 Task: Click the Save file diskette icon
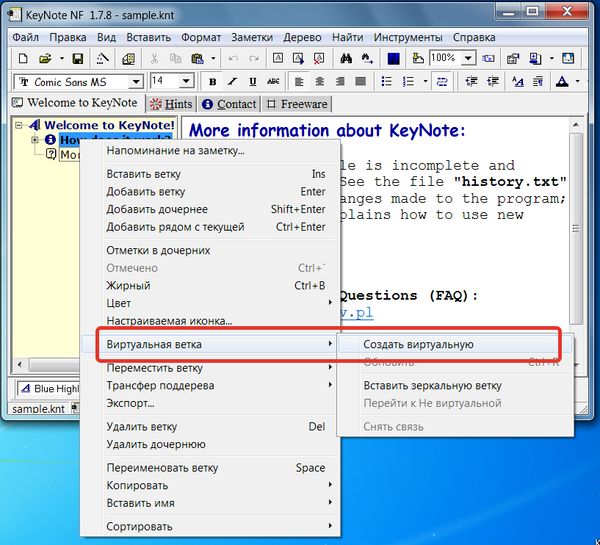click(x=78, y=59)
